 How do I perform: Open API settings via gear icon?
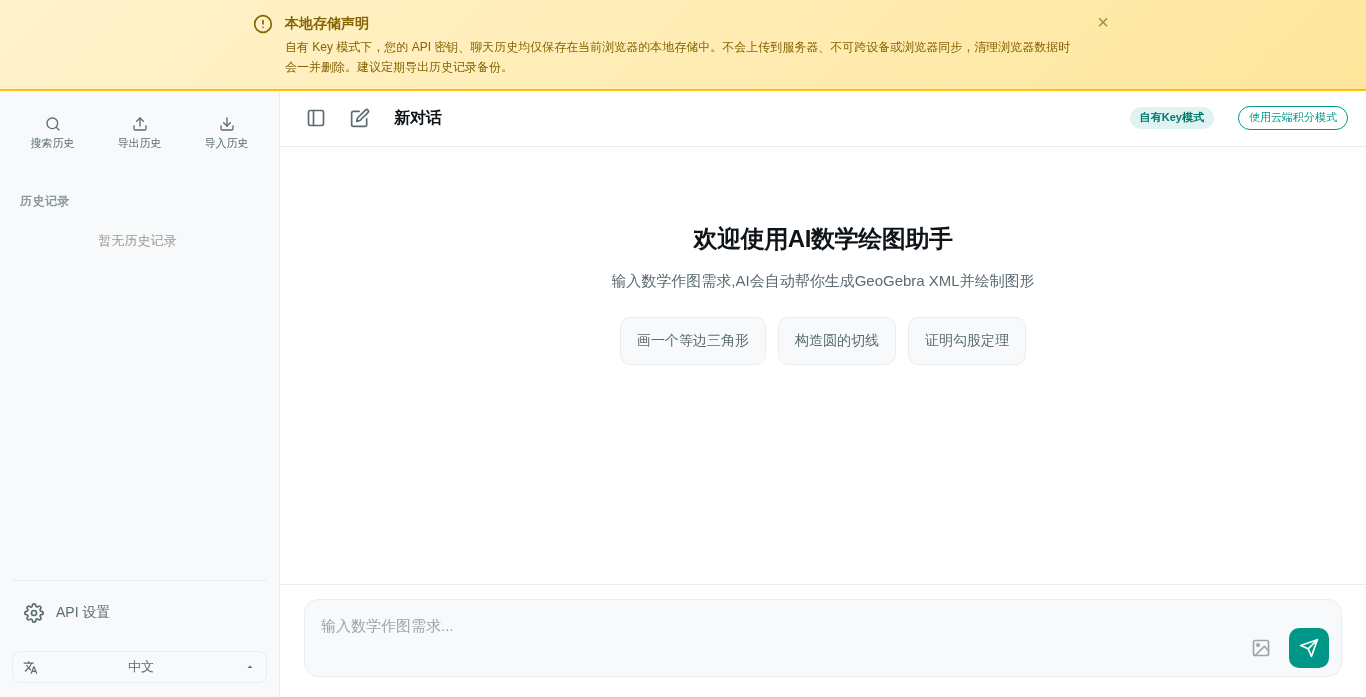tap(34, 613)
